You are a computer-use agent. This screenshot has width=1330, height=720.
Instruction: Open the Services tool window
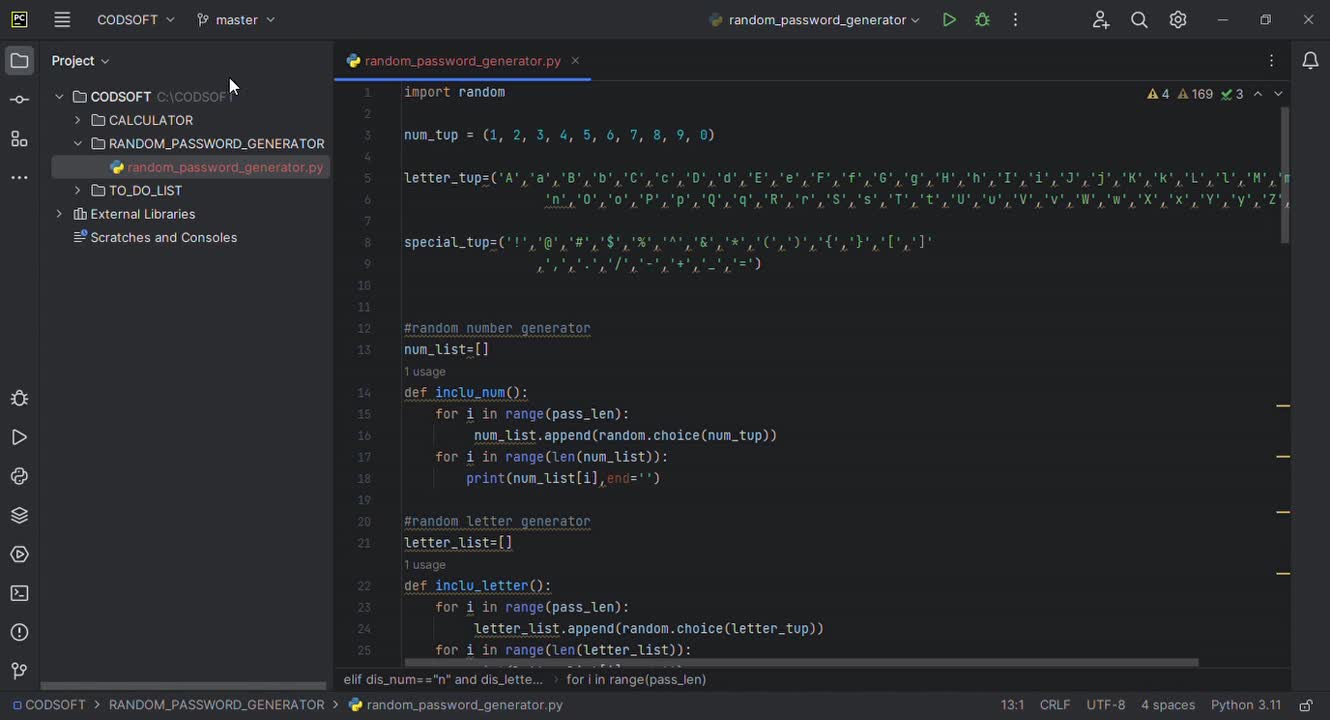point(19,554)
